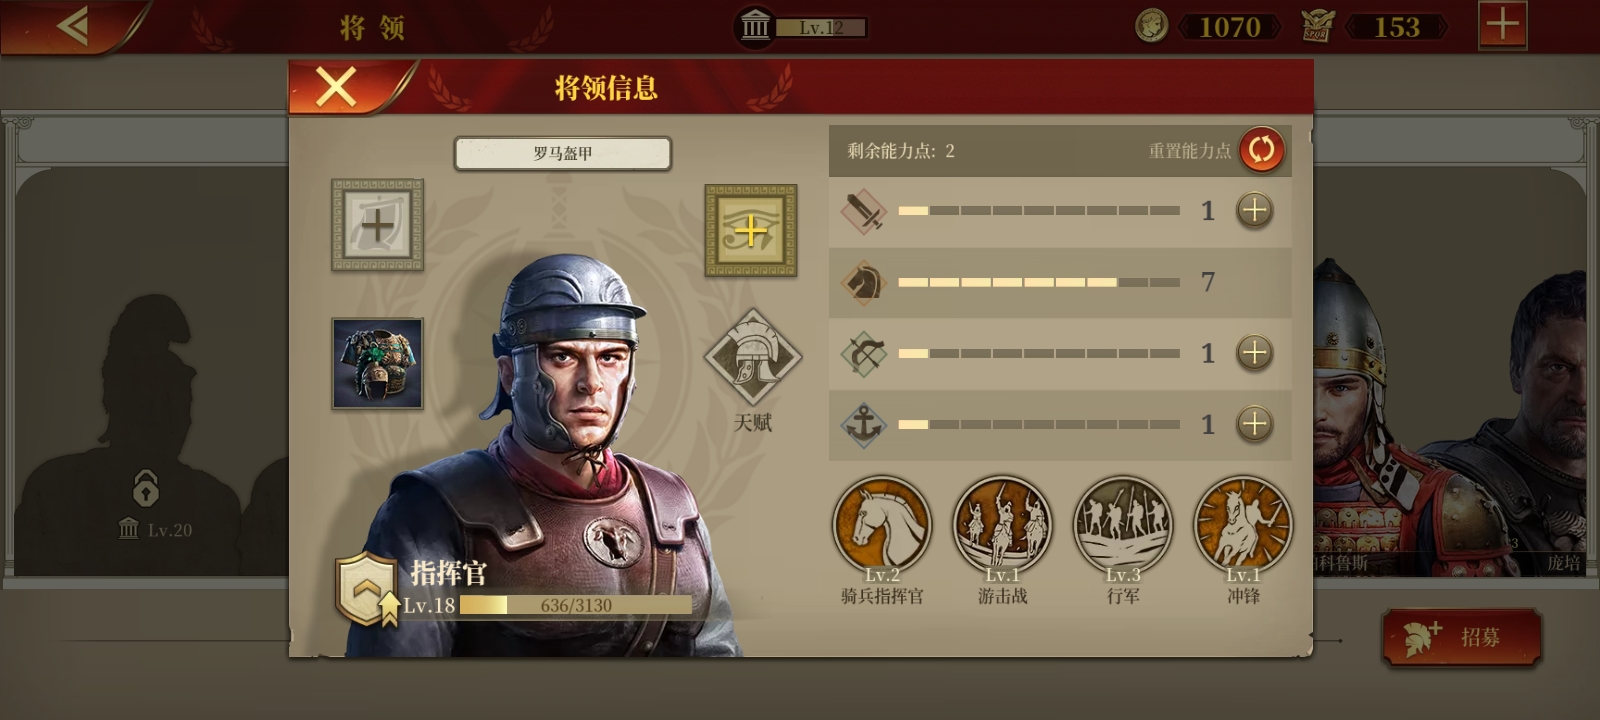Viewport: 1600px width, 720px height.
Task: Go back using the top-left arrow
Action: coord(73,26)
